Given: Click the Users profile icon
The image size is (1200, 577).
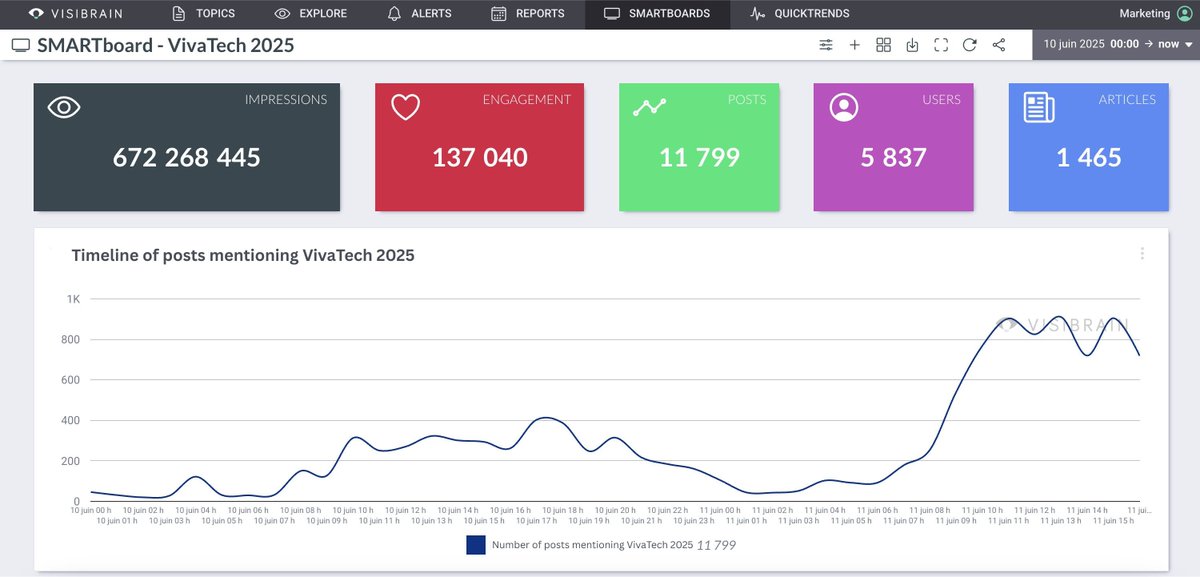Looking at the screenshot, I should [844, 107].
